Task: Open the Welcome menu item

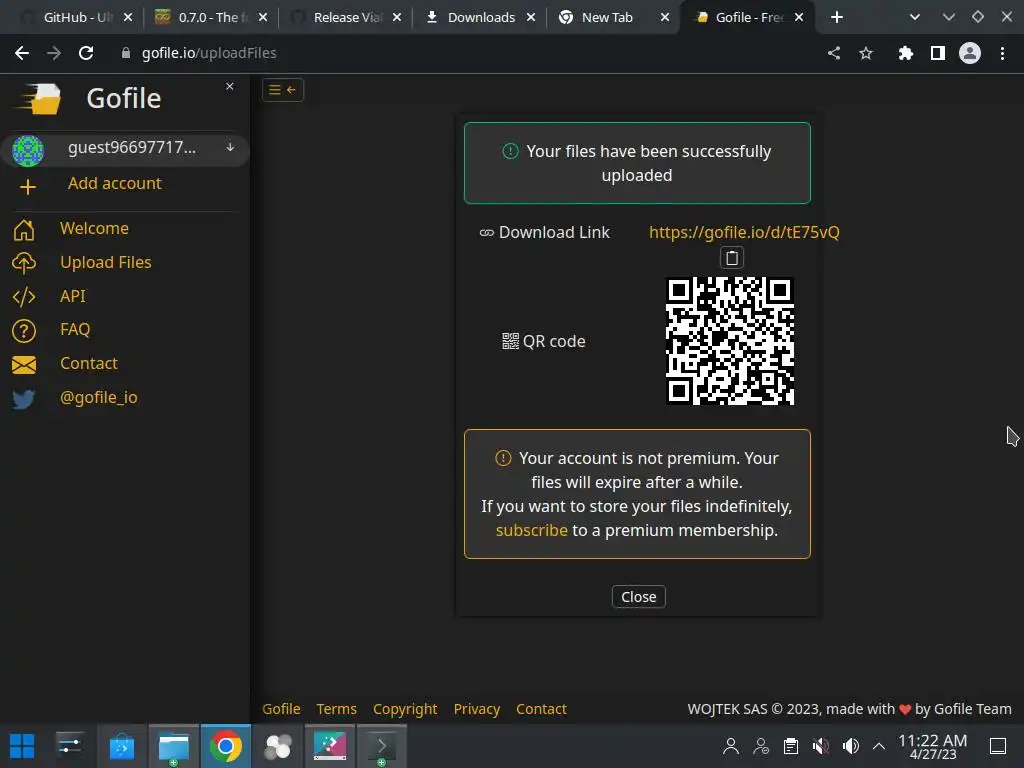Action: [94, 229]
